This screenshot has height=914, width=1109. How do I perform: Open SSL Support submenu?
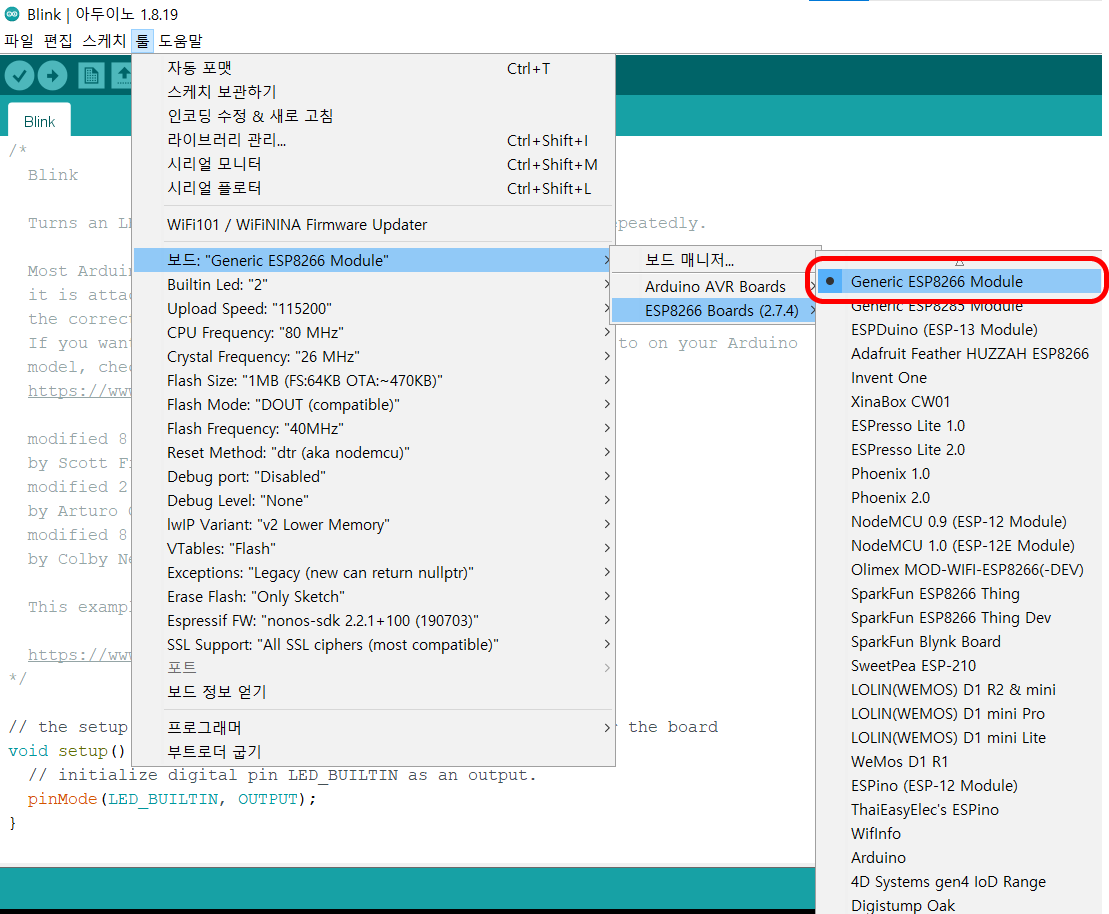coord(373,645)
